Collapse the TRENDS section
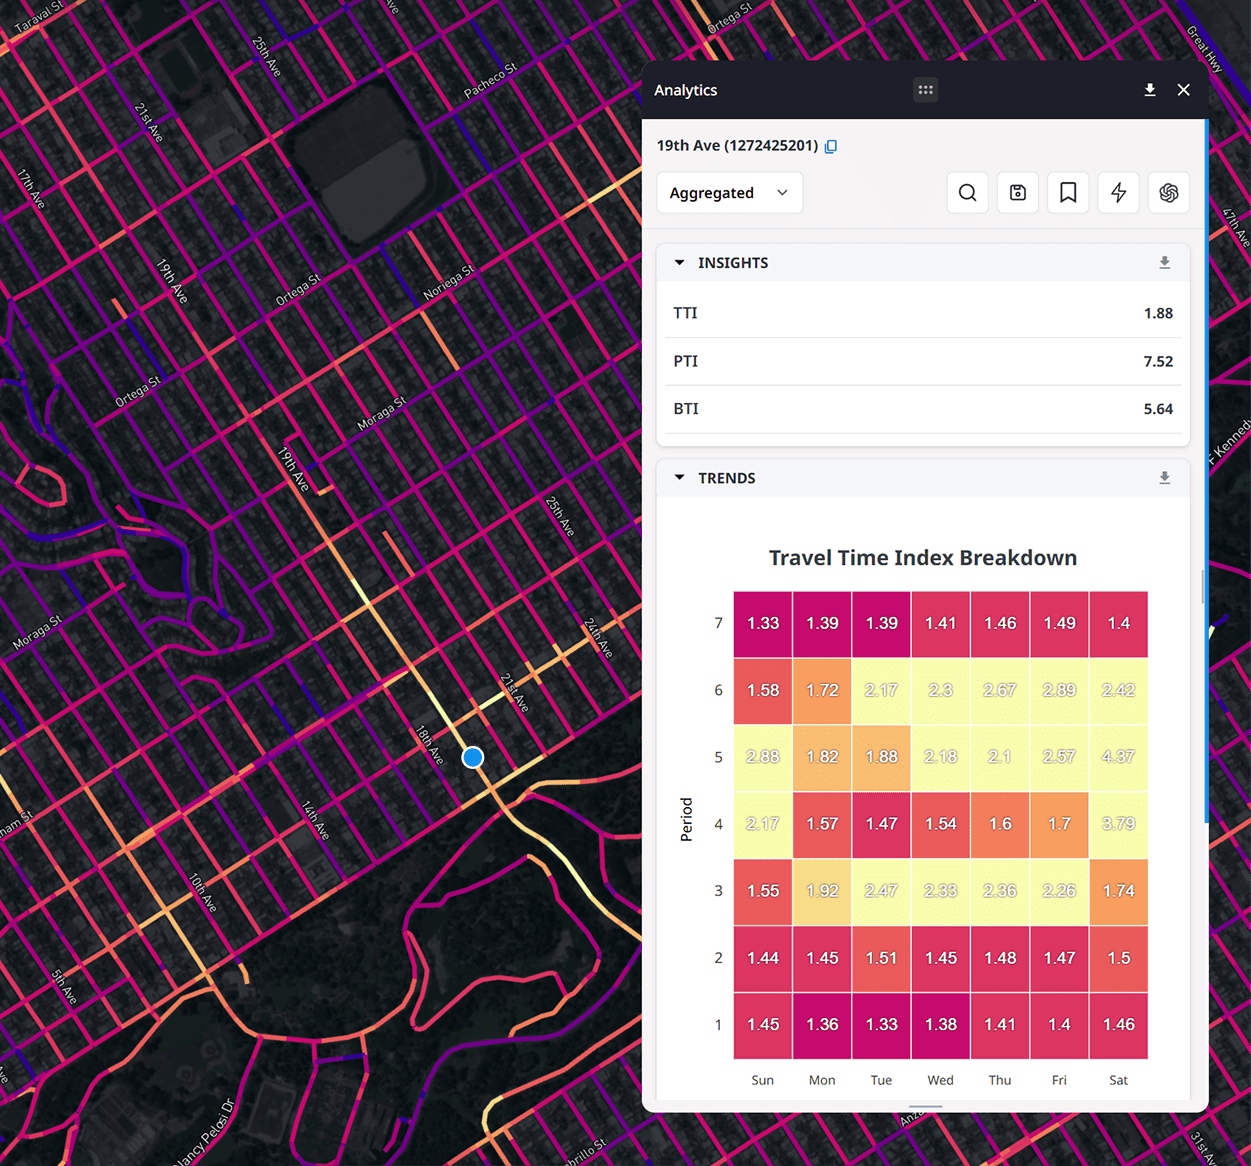1251x1166 pixels. (x=680, y=478)
